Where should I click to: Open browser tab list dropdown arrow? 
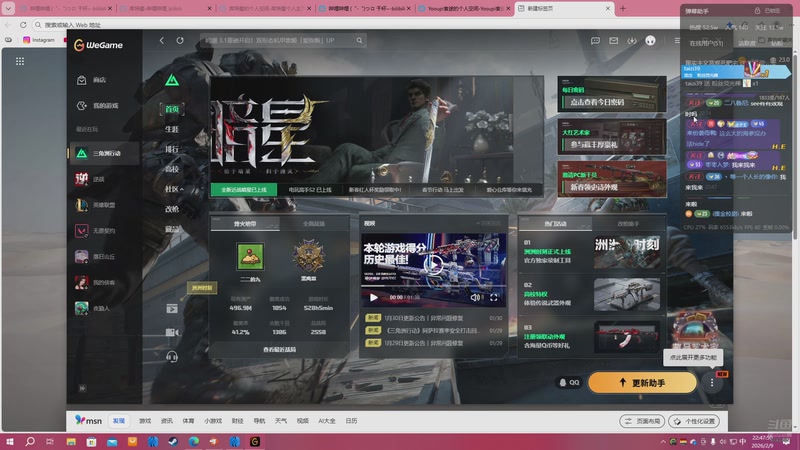[8, 9]
